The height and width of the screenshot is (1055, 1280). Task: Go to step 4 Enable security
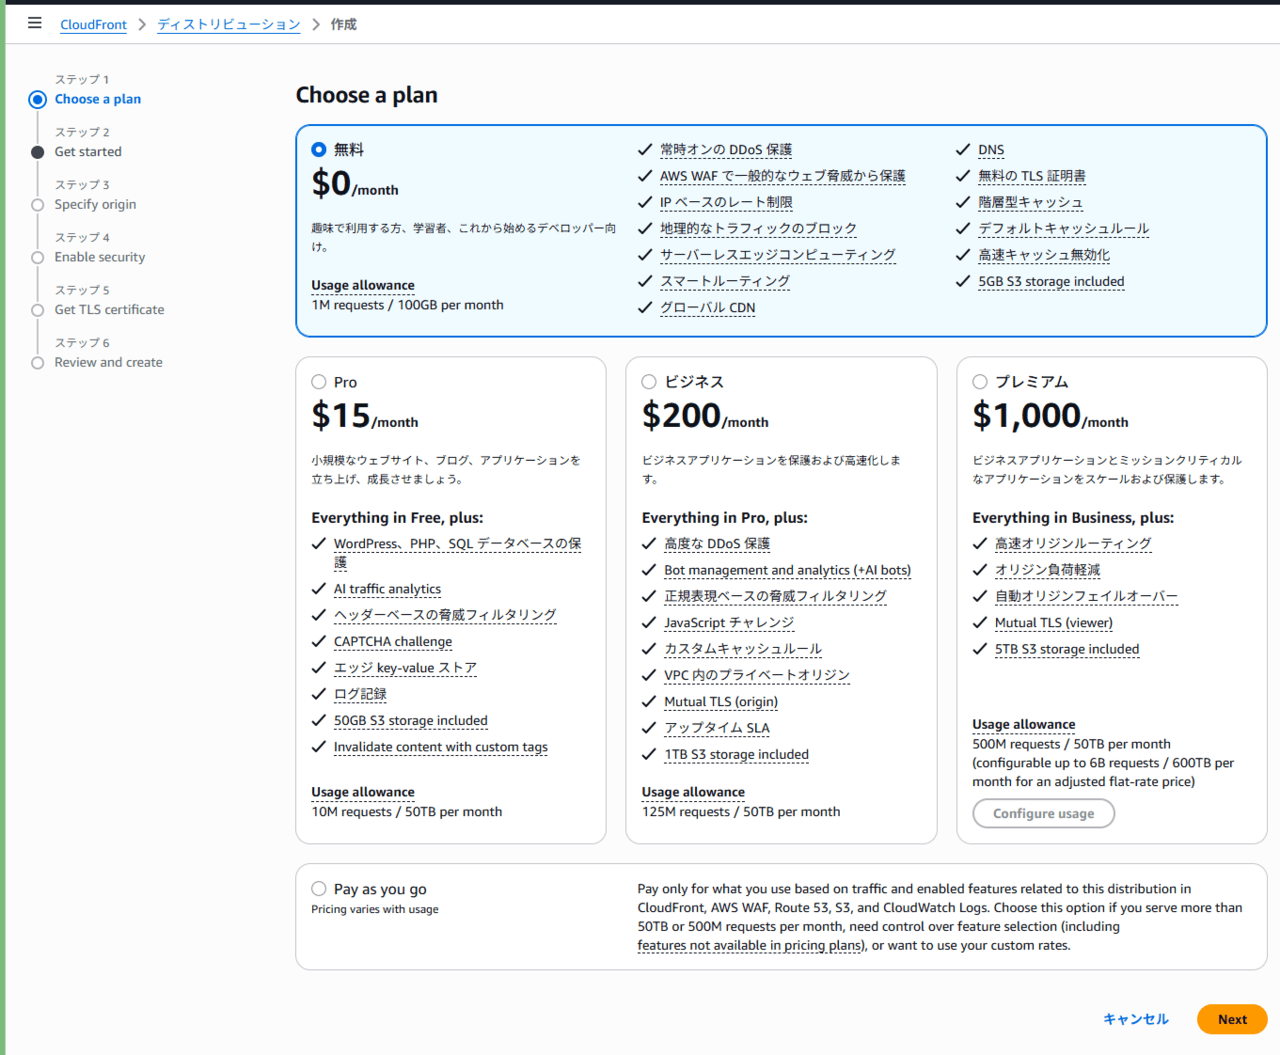pos(100,257)
